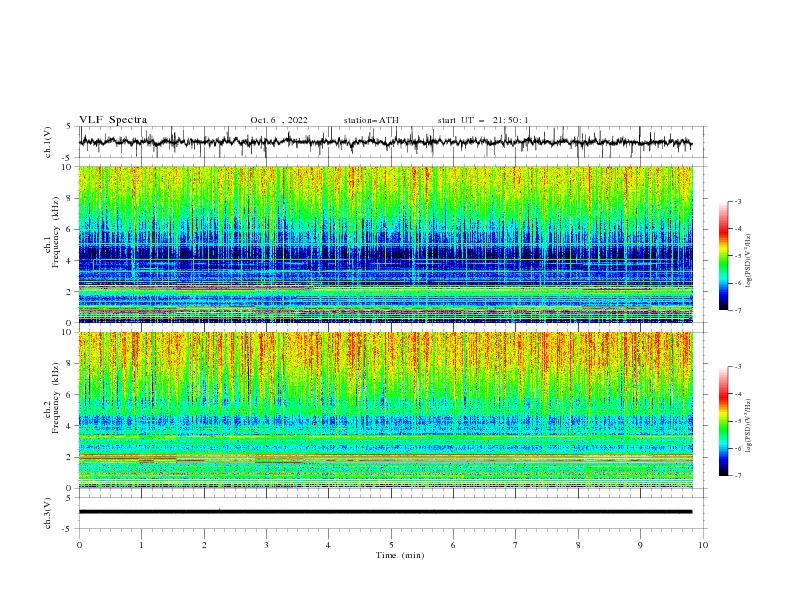Click inside the ch.2 spectrogram panel
Image resolution: width=792 pixels, height=612 pixels.
tap(385, 410)
